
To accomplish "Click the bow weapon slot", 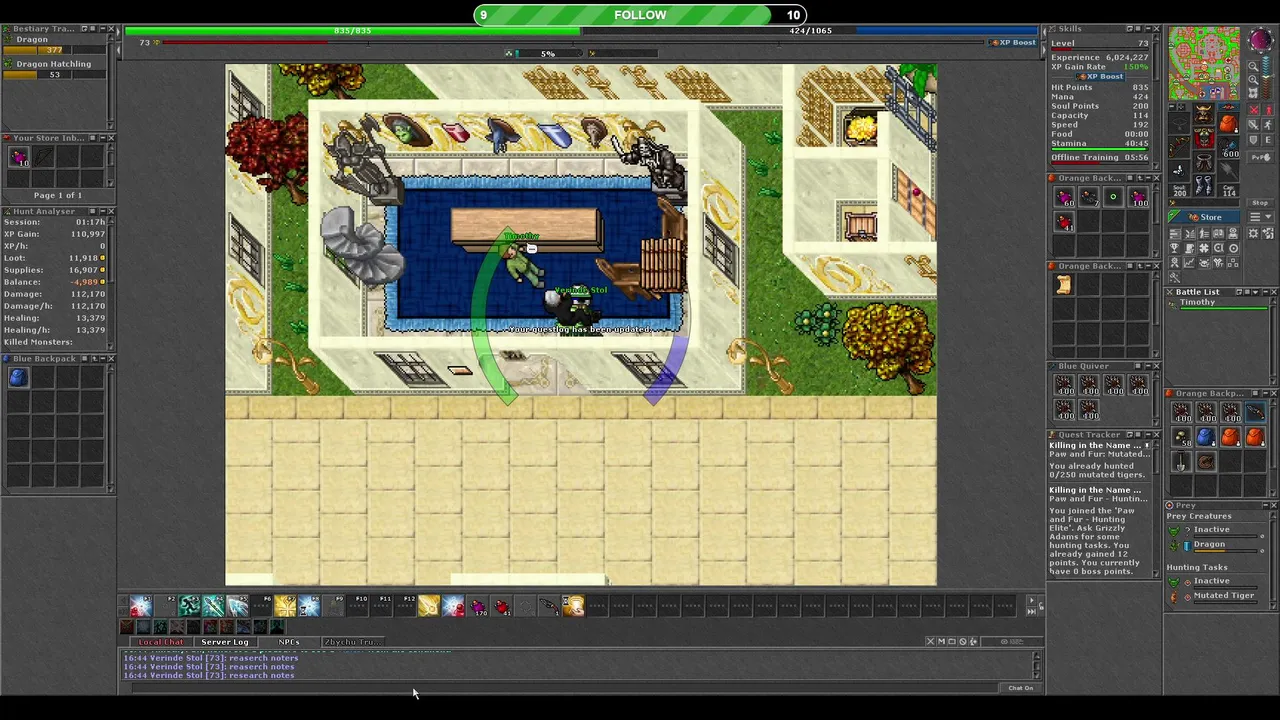I will (1179, 147).
